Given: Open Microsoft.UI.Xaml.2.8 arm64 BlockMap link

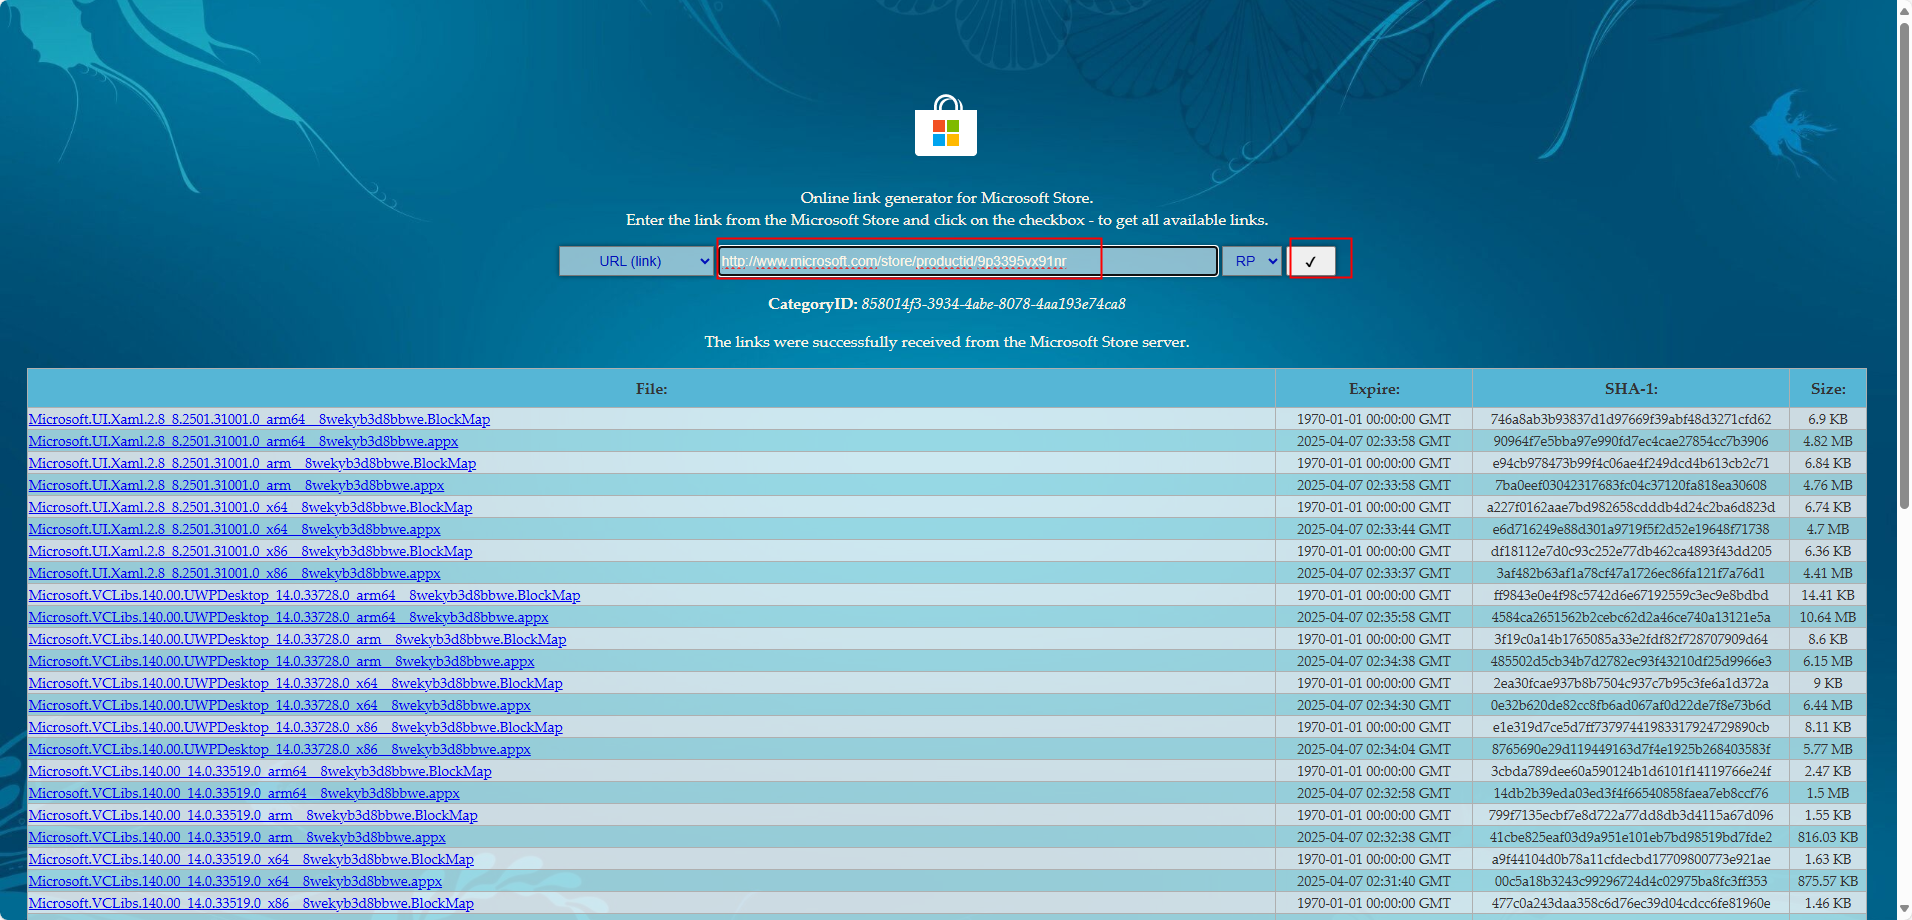Looking at the screenshot, I should [259, 419].
